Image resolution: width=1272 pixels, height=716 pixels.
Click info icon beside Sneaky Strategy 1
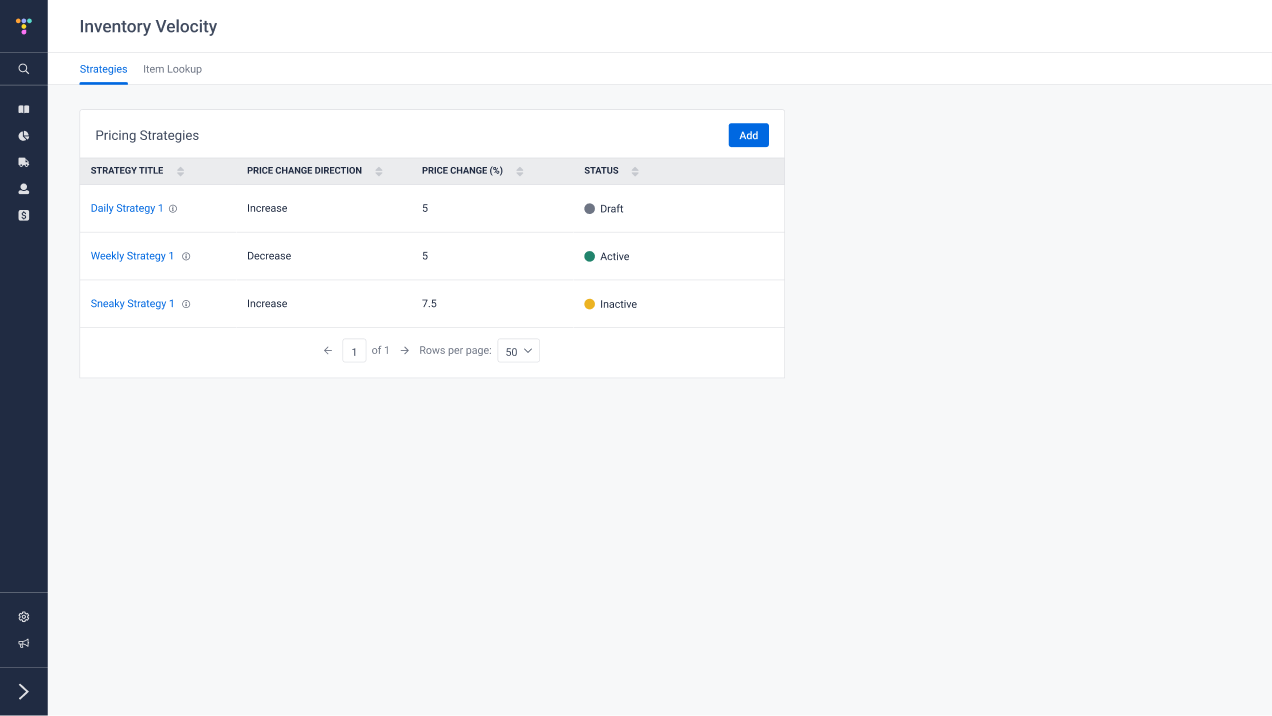coord(186,304)
